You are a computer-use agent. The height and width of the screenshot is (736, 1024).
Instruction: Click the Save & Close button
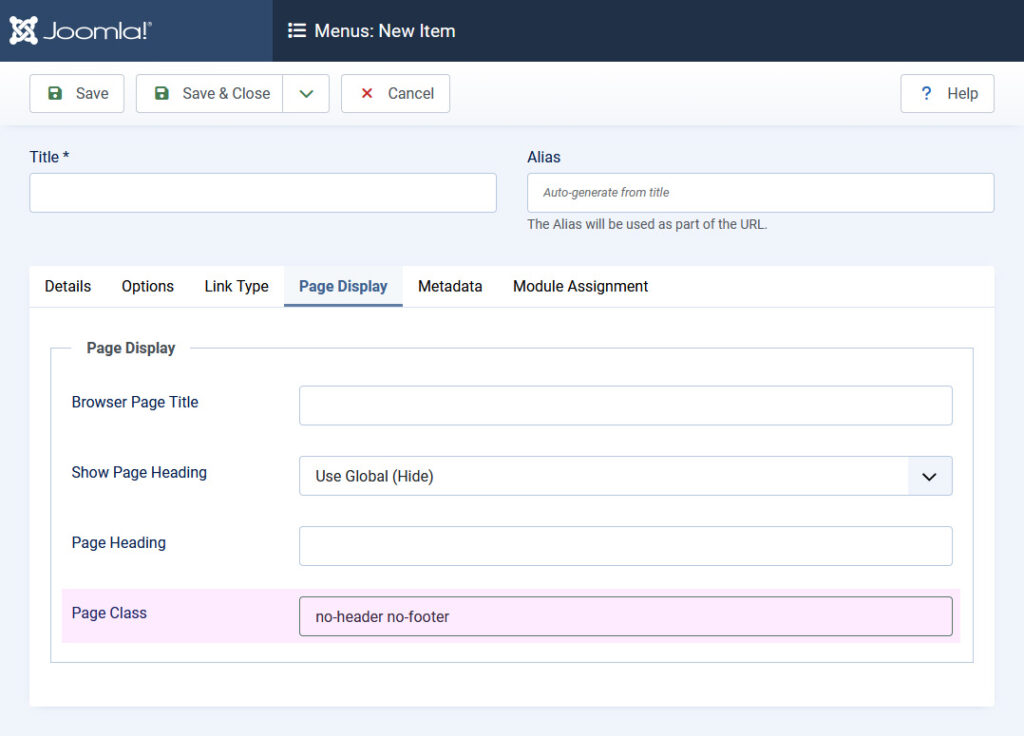click(210, 93)
